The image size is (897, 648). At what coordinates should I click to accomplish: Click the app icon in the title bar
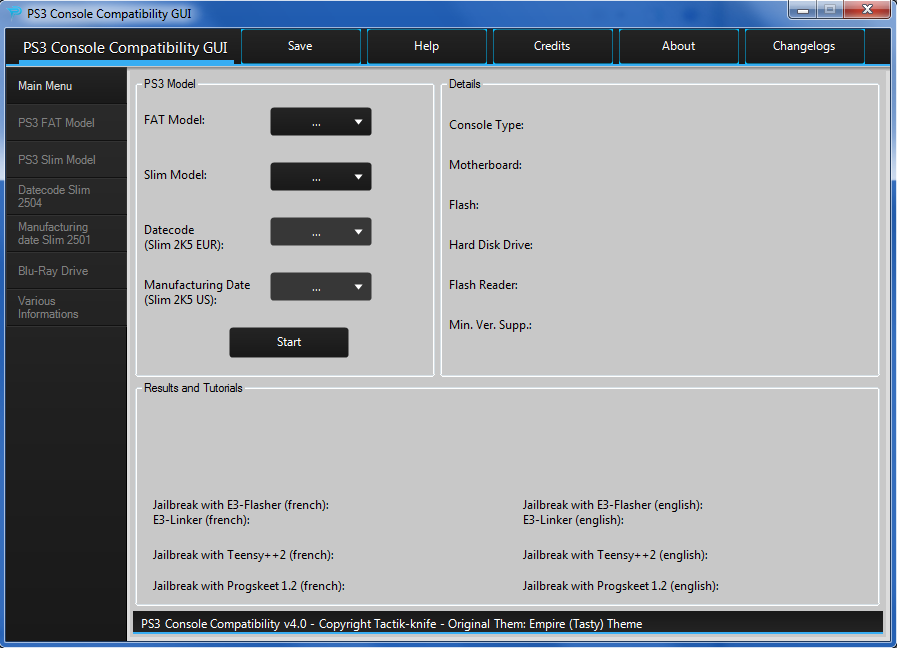point(14,13)
